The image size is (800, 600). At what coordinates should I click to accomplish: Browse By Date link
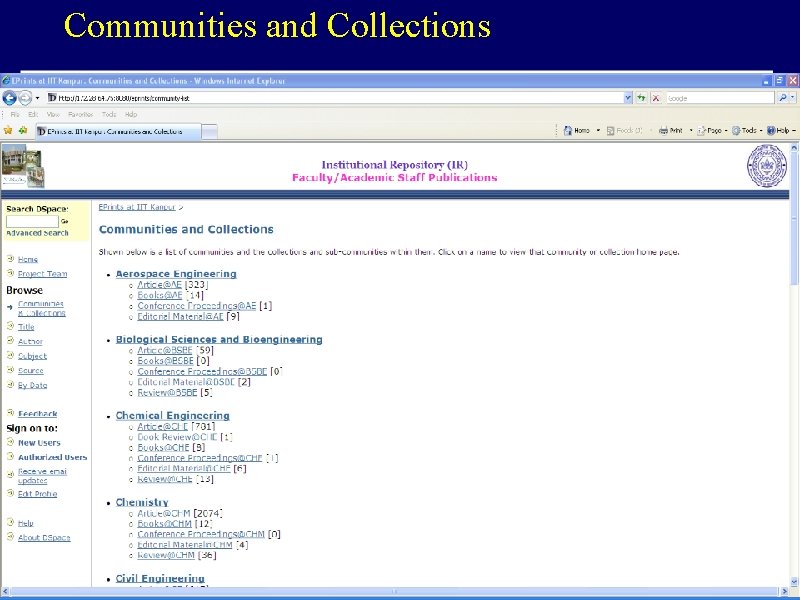pyautogui.click(x=32, y=385)
